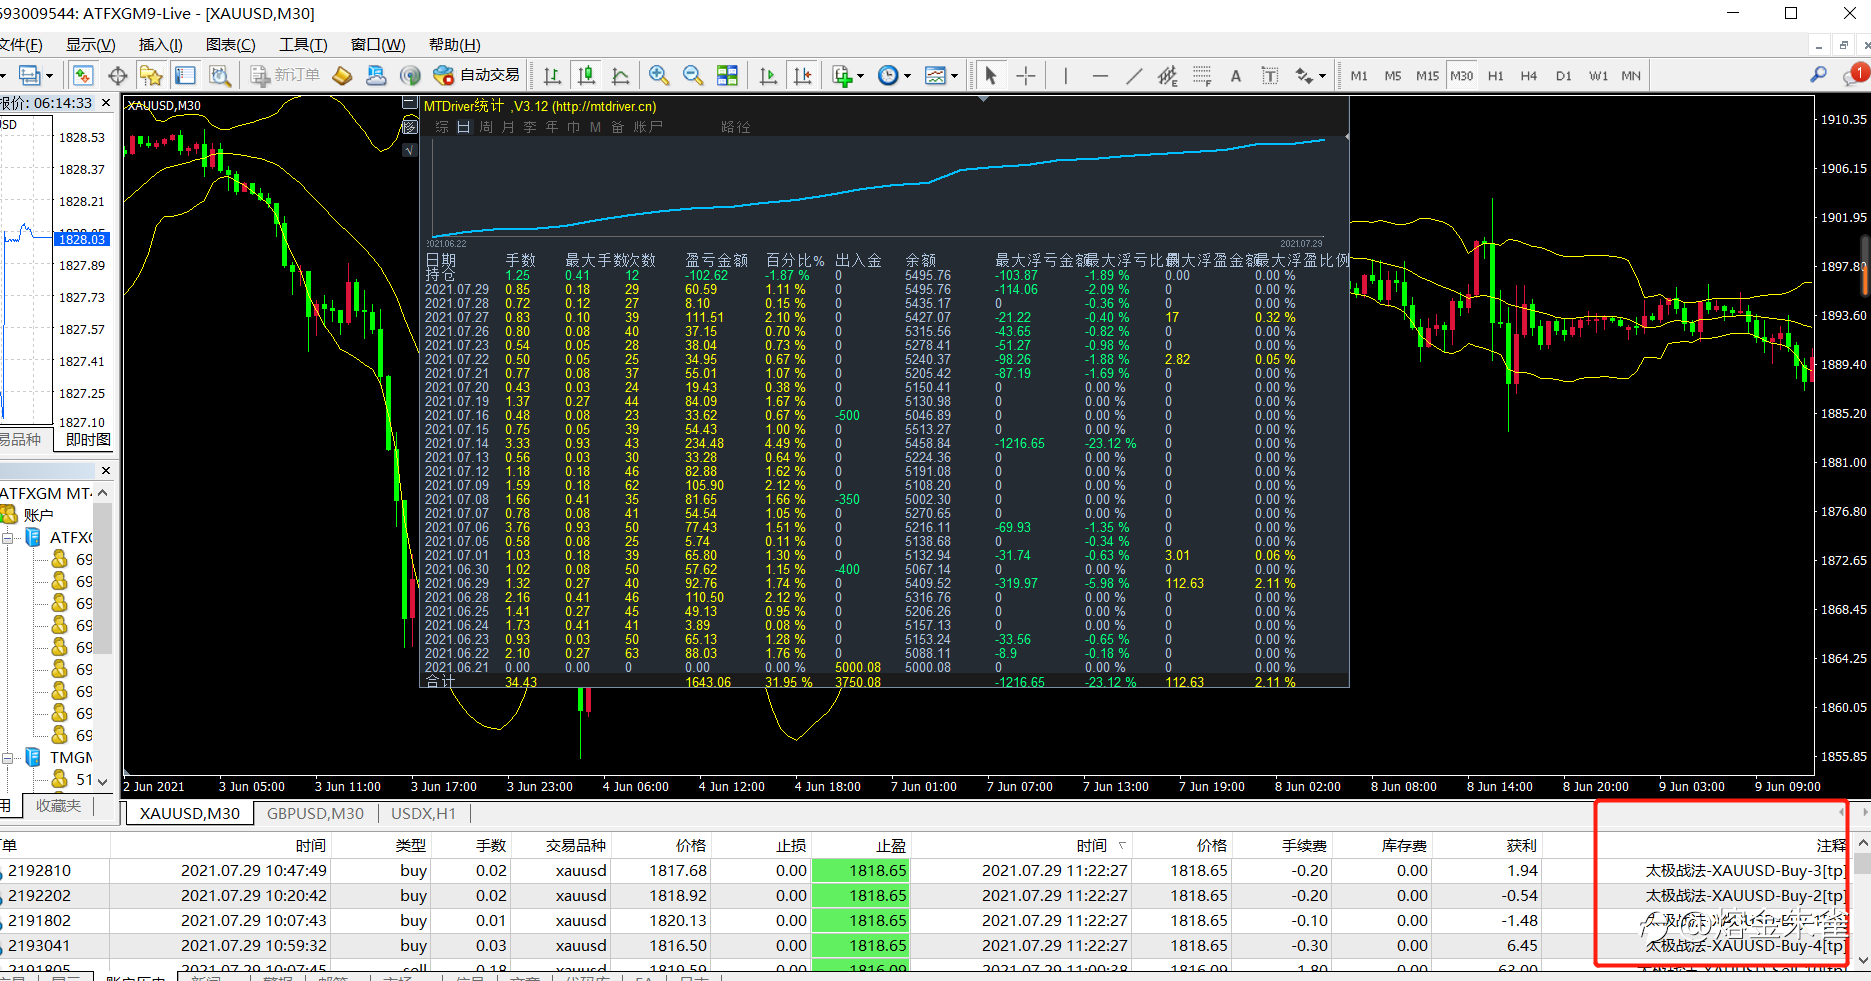Switch timeframe to M5

(x=1393, y=76)
